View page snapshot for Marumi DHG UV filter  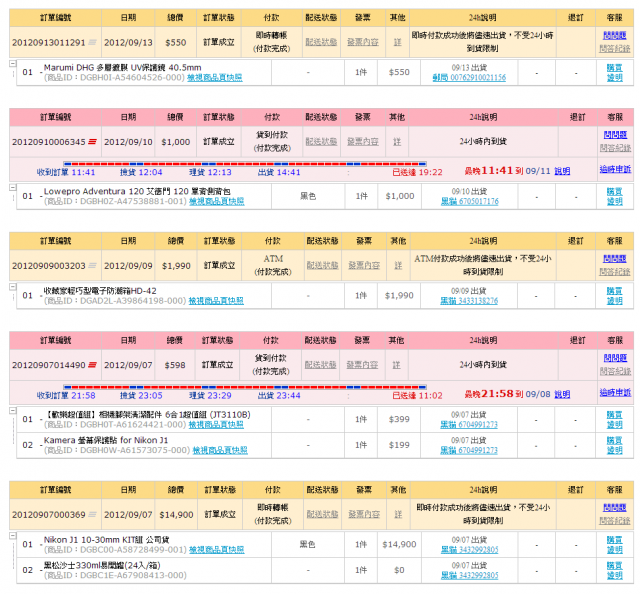tap(215, 78)
